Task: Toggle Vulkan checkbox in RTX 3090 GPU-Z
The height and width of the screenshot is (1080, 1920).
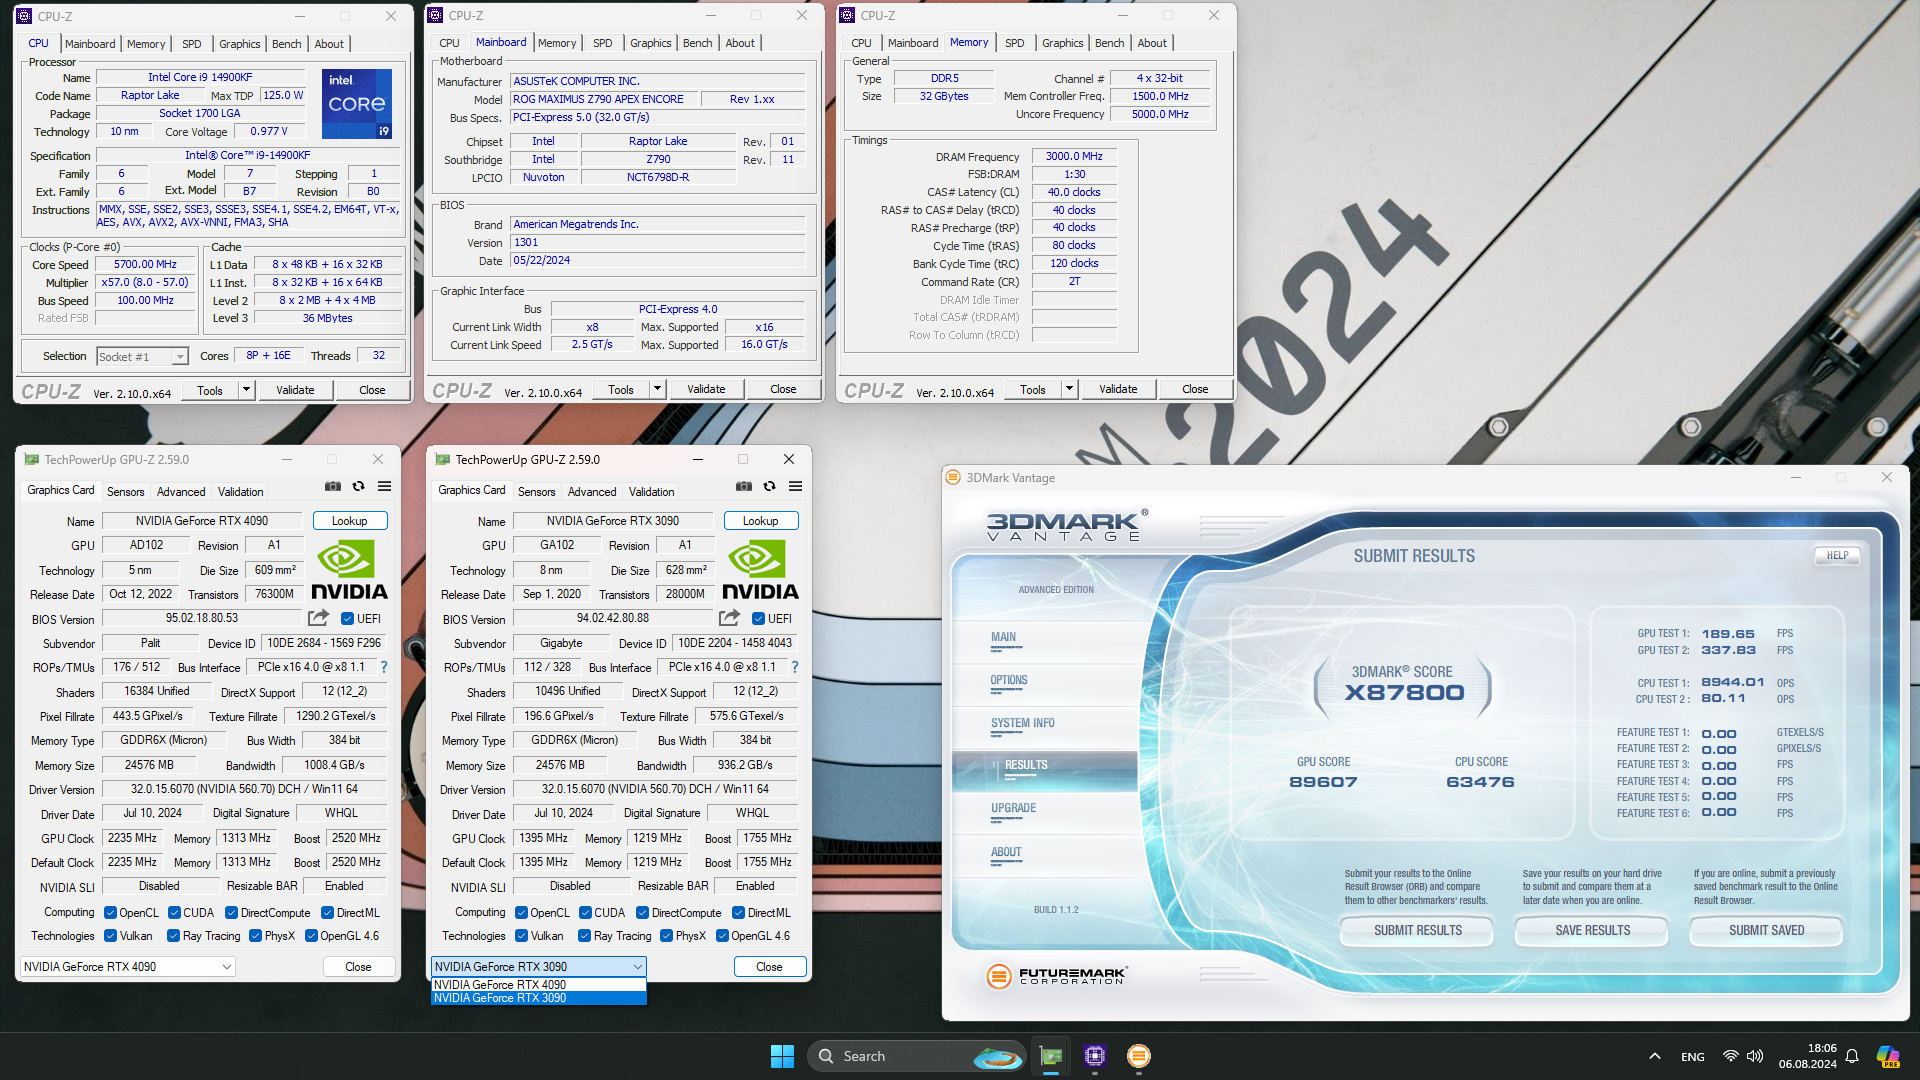Action: [521, 936]
